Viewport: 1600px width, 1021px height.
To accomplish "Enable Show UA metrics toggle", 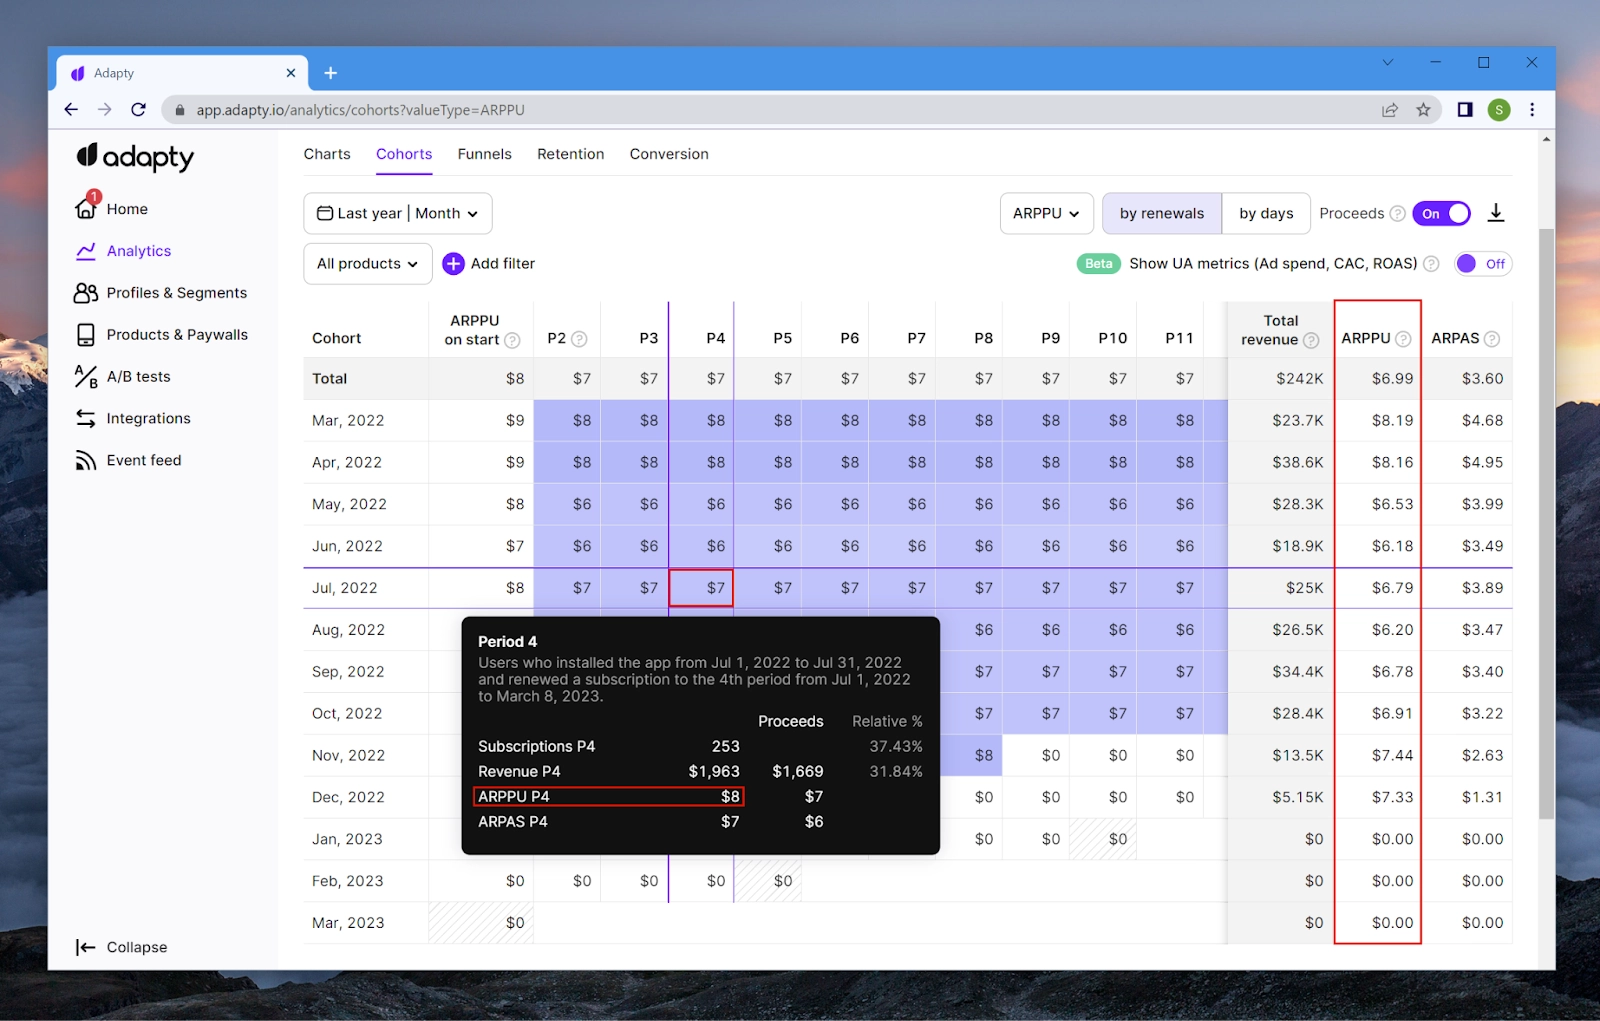I will point(1482,264).
